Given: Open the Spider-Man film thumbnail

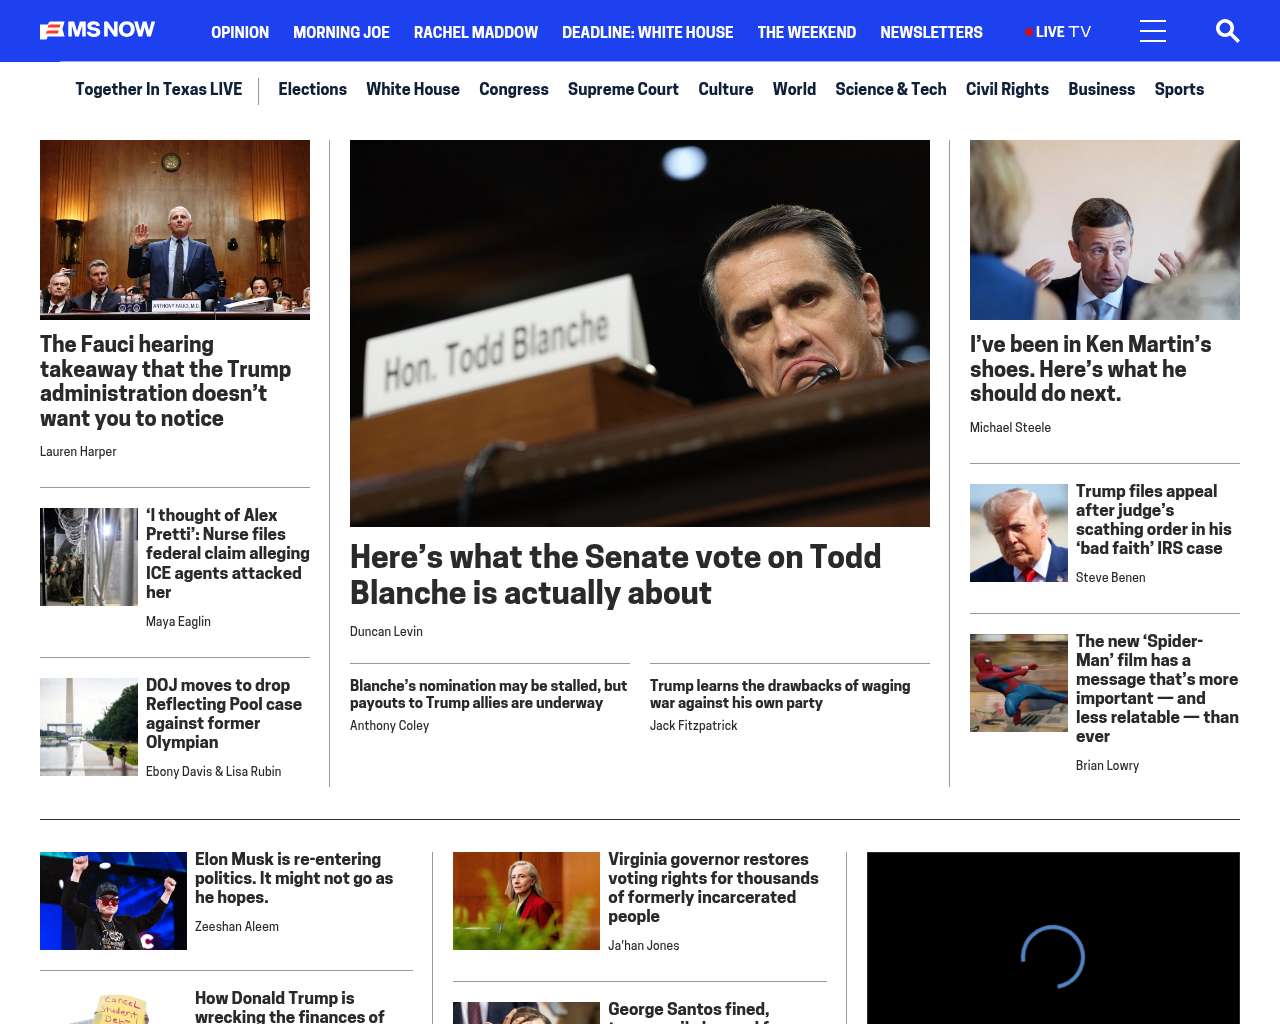Looking at the screenshot, I should pyautogui.click(x=1019, y=683).
